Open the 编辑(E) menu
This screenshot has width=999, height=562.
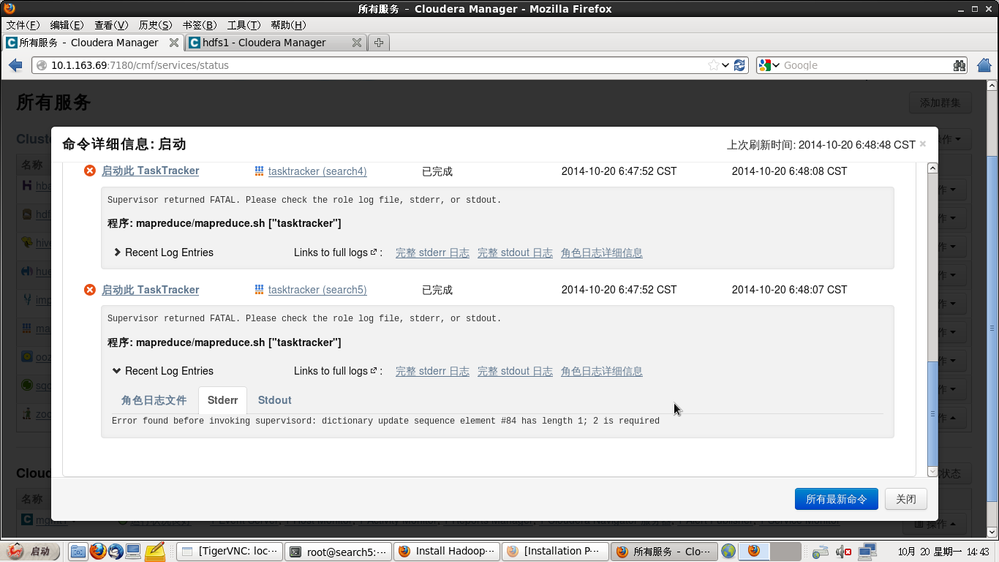coord(67,25)
